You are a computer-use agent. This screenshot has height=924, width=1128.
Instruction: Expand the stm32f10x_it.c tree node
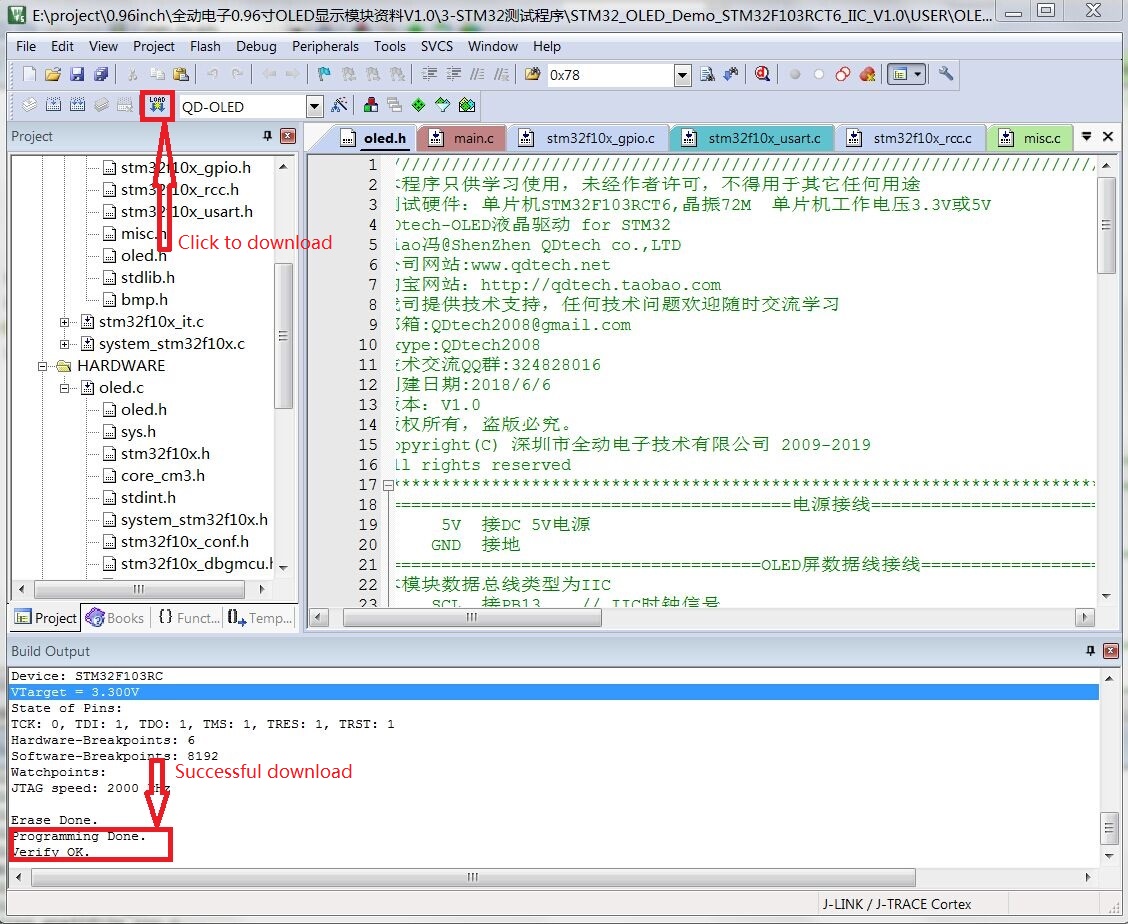pyautogui.click(x=65, y=322)
